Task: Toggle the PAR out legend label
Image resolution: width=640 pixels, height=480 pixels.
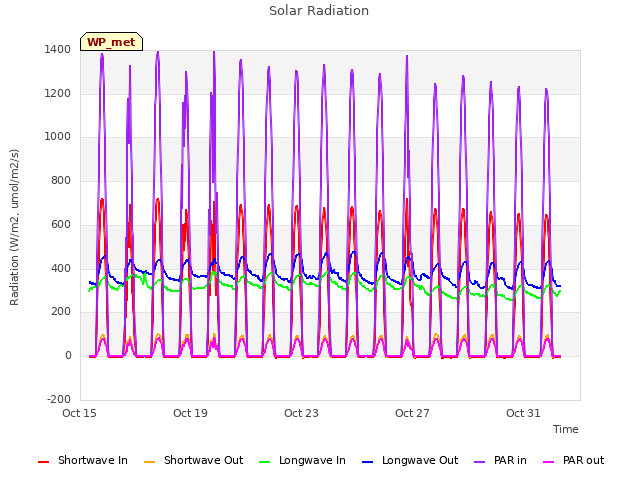Action: (x=583, y=460)
